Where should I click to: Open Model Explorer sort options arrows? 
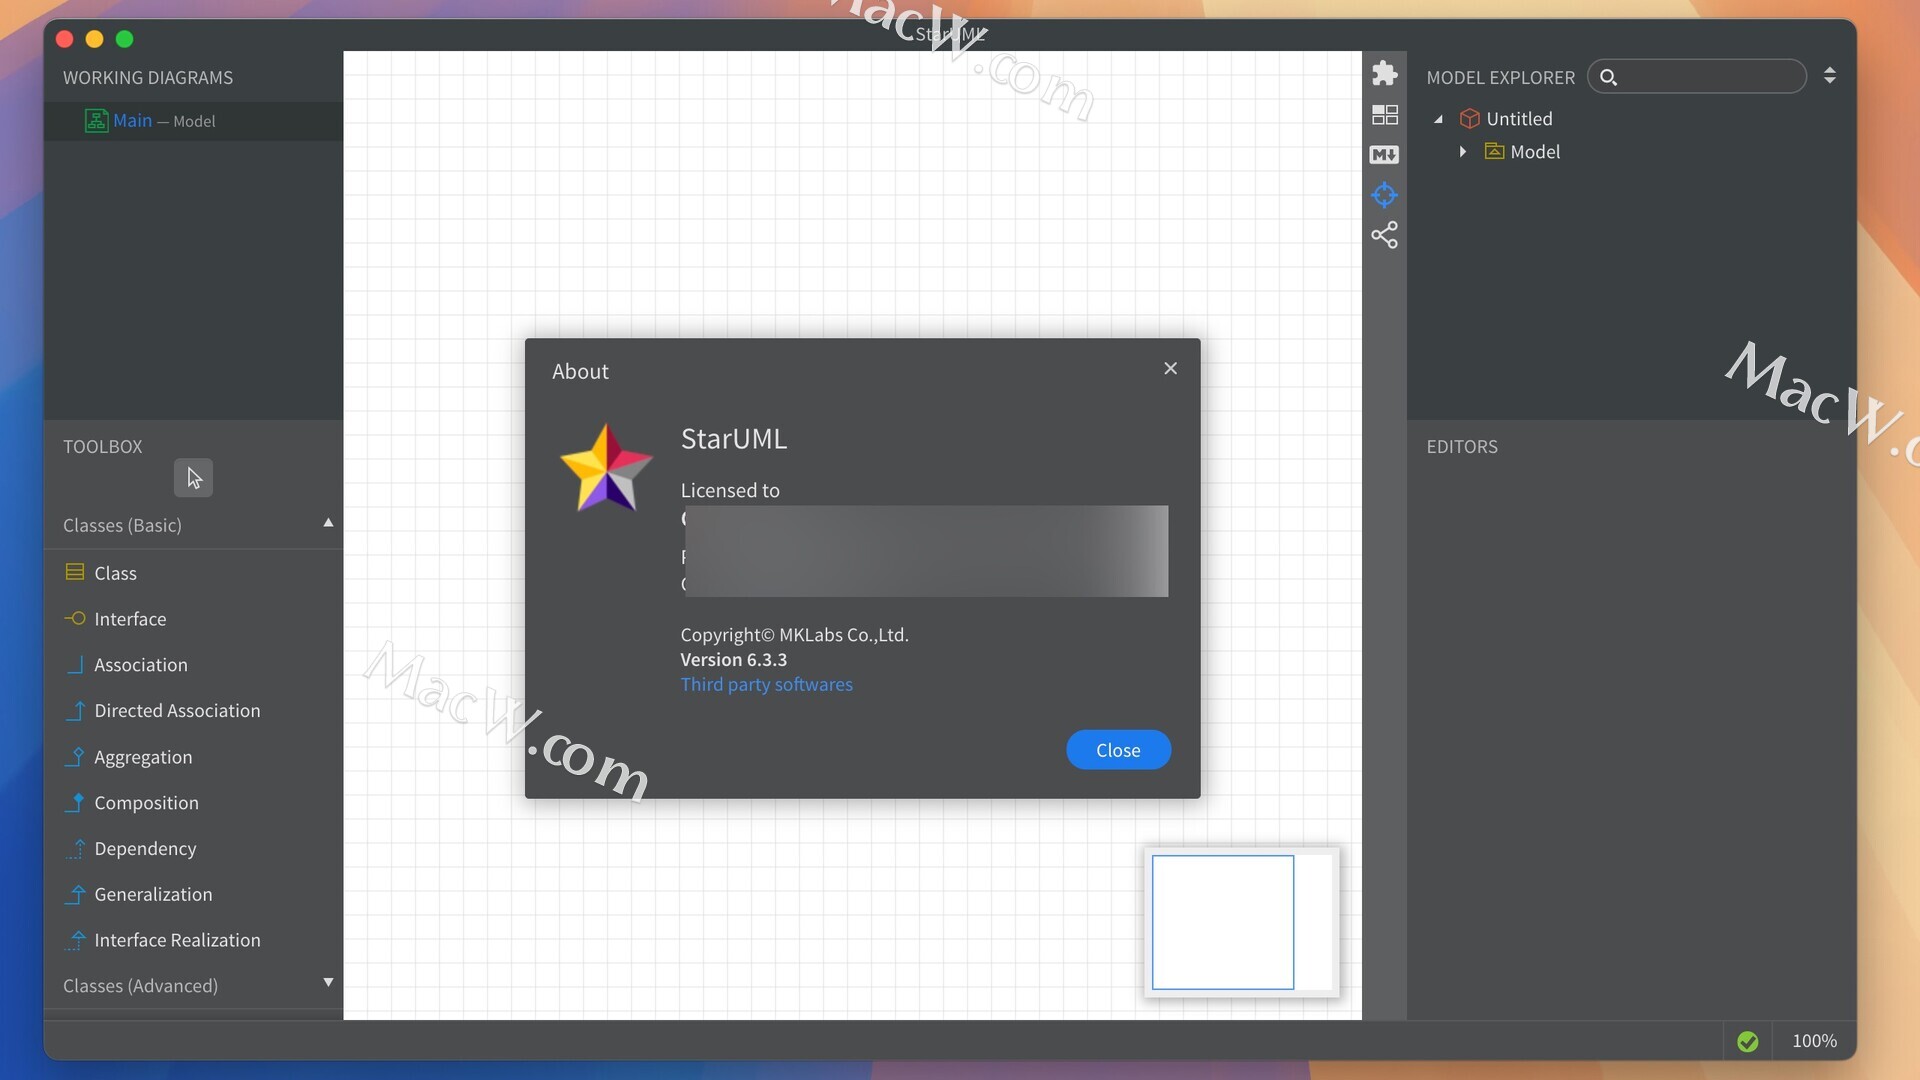1829,75
